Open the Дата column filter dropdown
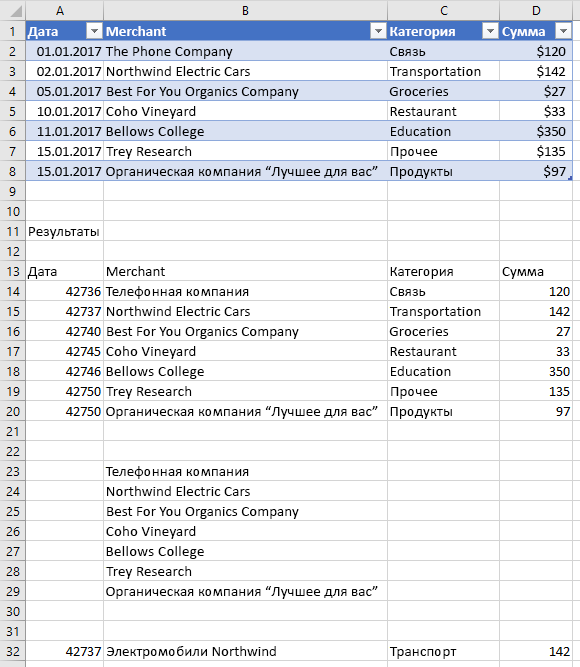Viewport: 580px width, 667px height. [x=94, y=31]
